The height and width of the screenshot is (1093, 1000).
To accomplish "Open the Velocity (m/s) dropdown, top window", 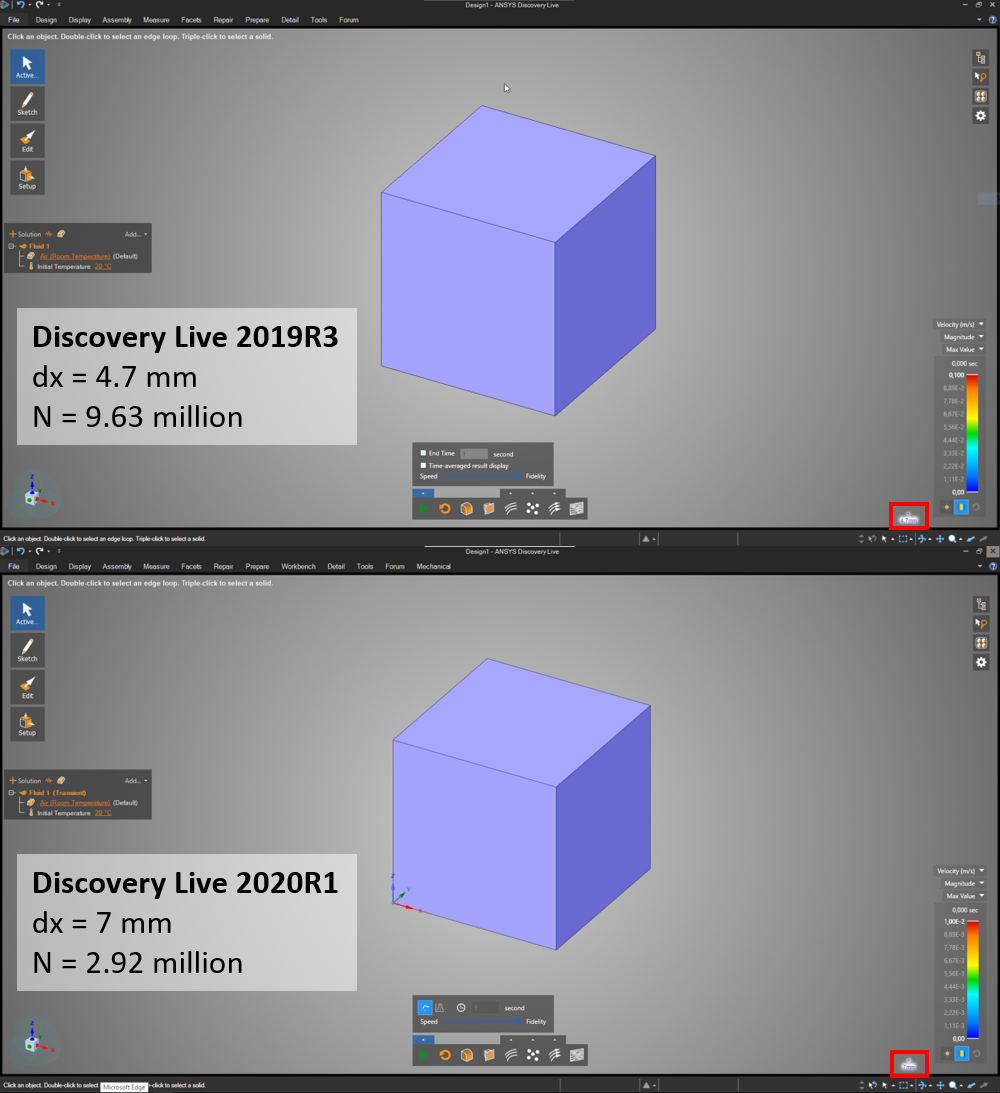I will [960, 325].
